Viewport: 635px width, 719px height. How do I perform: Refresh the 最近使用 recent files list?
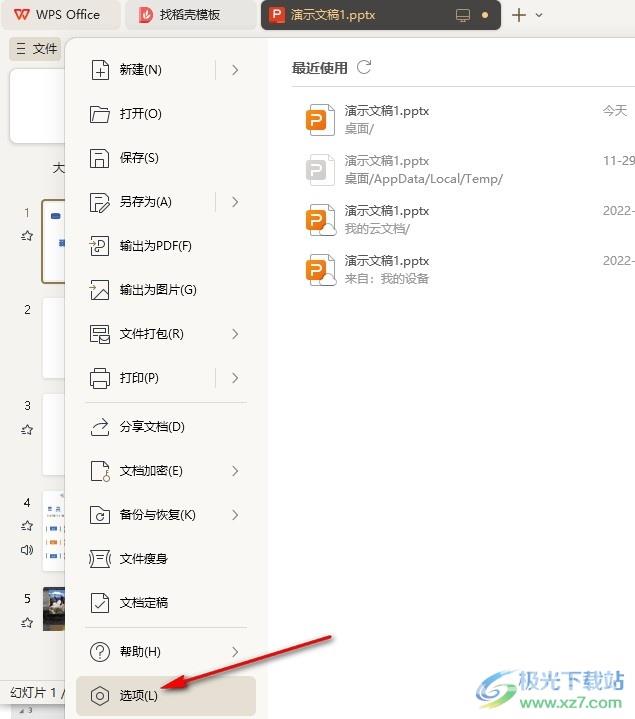[x=364, y=67]
